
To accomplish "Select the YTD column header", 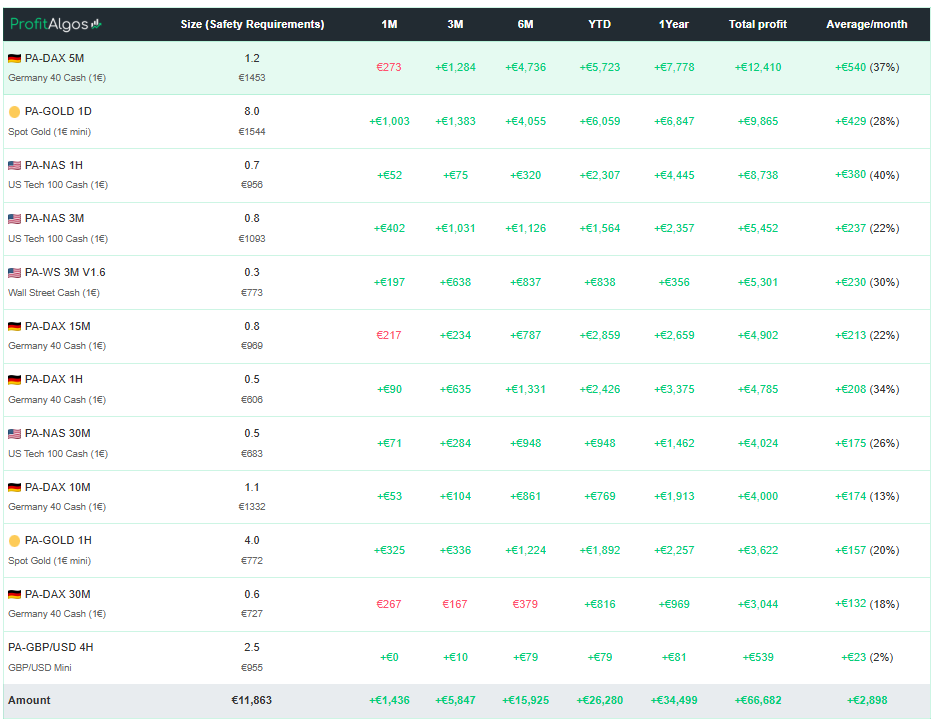I will 599,24.
